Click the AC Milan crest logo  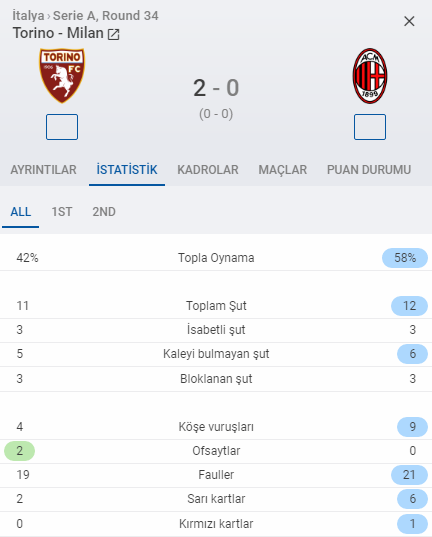(370, 76)
